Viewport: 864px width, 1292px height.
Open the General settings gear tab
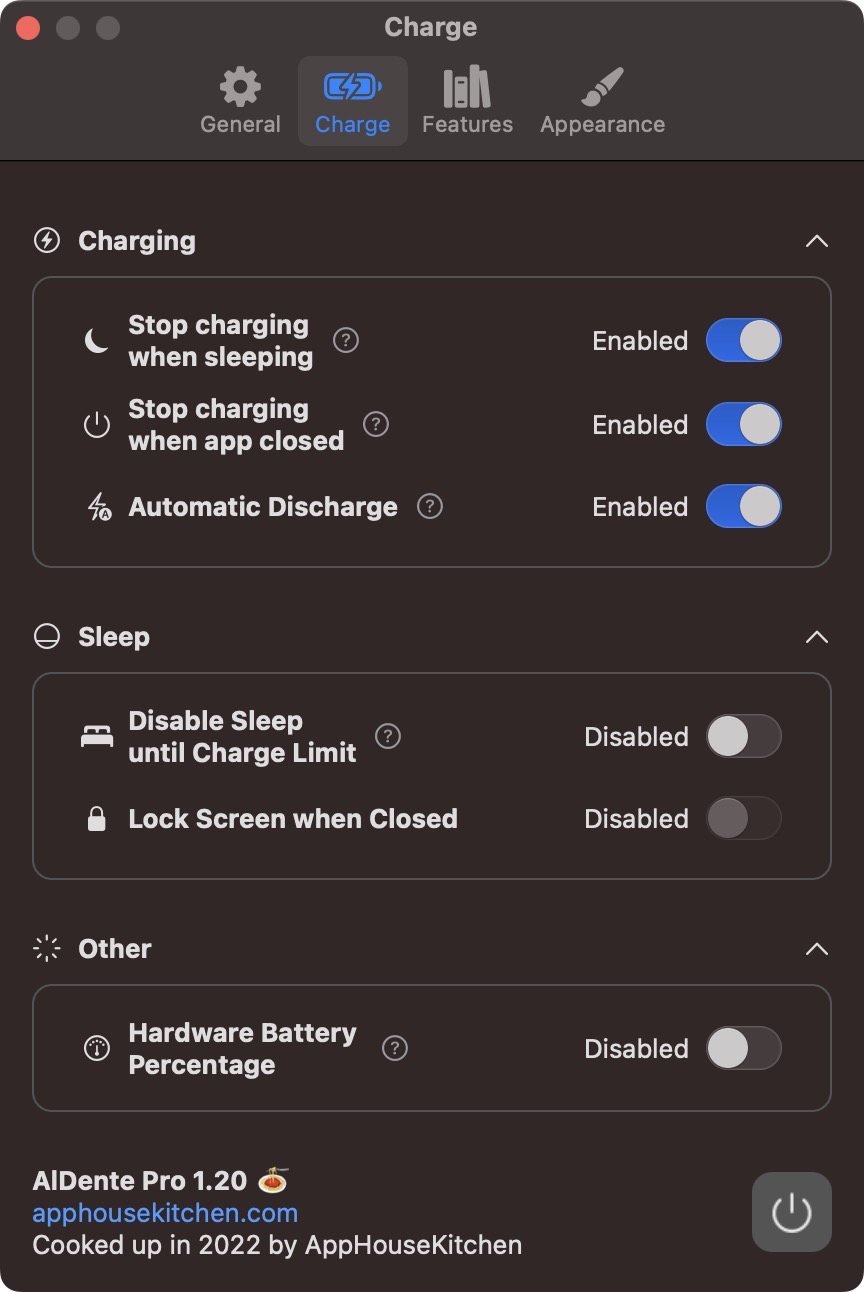240,102
